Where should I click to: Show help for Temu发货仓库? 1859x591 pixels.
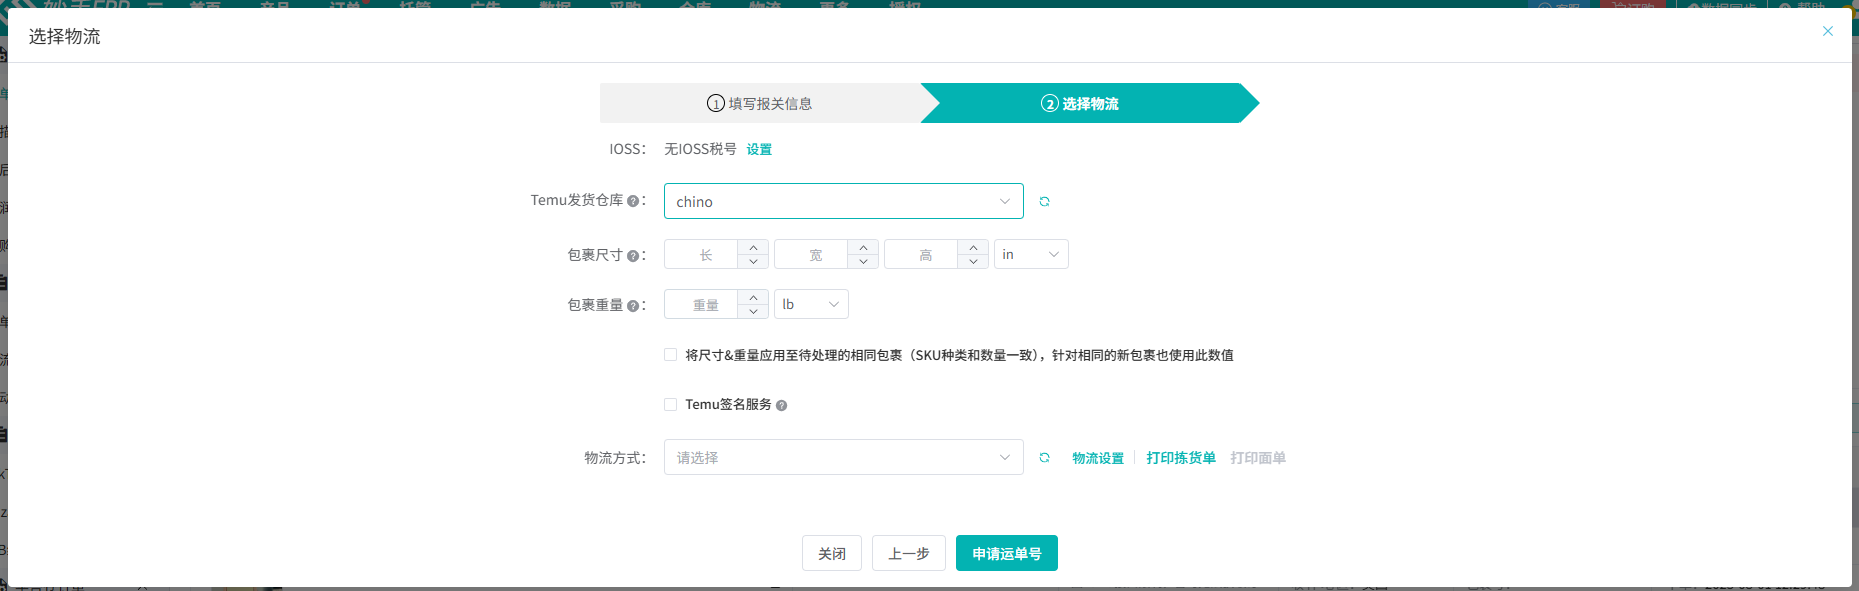click(x=632, y=201)
